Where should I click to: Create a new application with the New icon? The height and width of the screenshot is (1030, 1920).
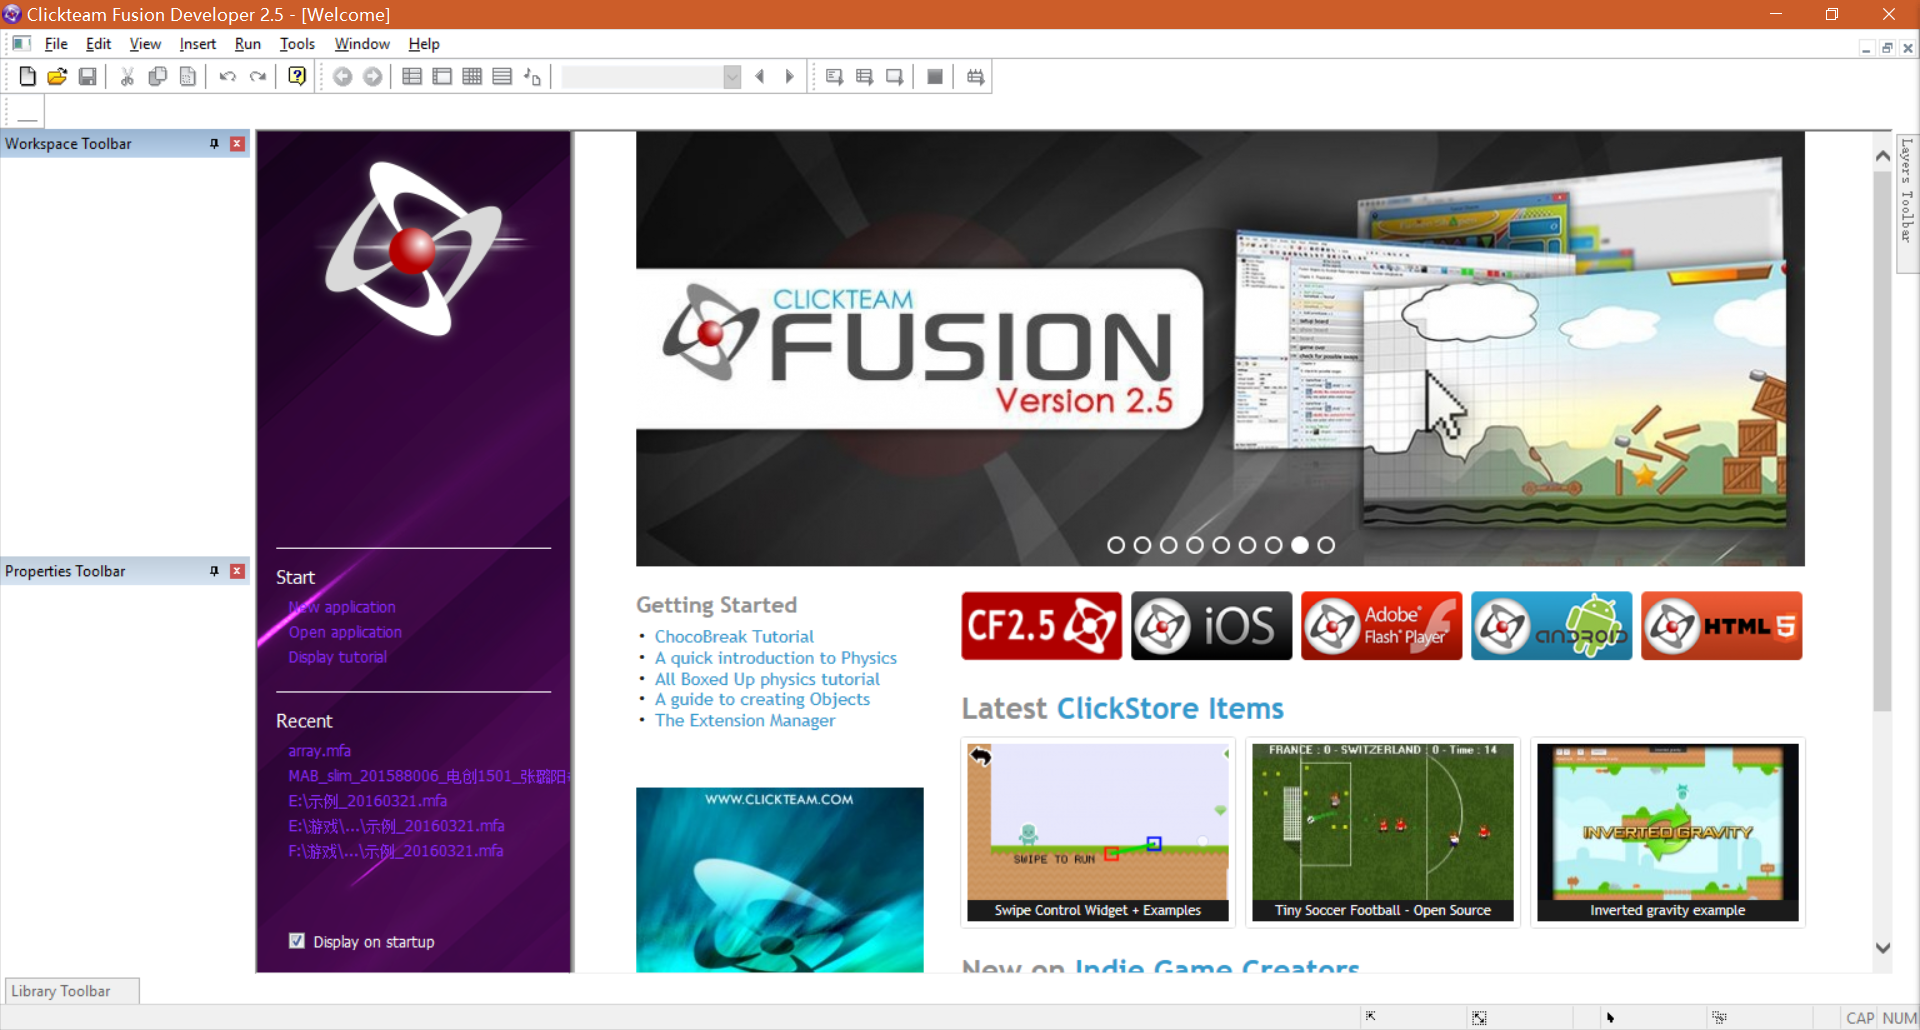(x=28, y=76)
